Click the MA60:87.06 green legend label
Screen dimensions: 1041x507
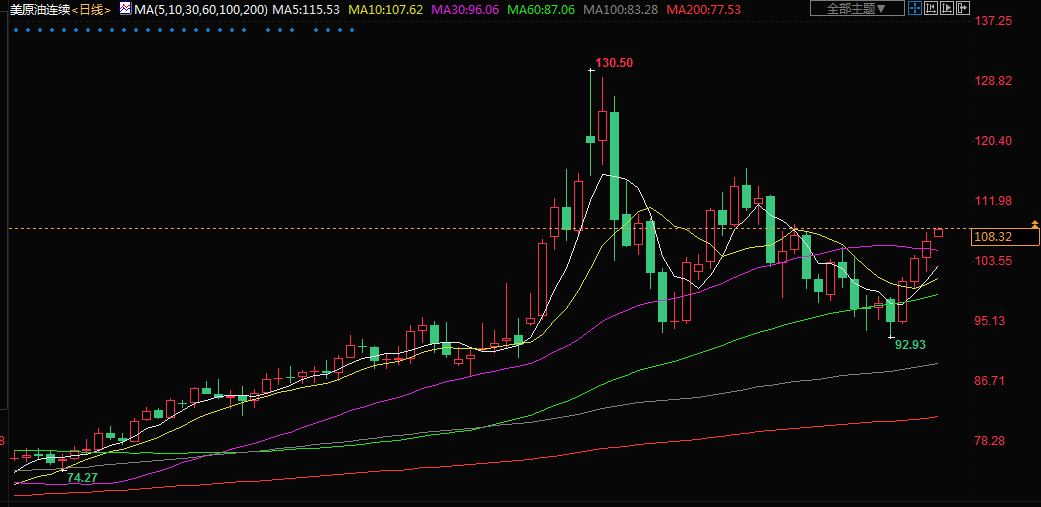(542, 9)
